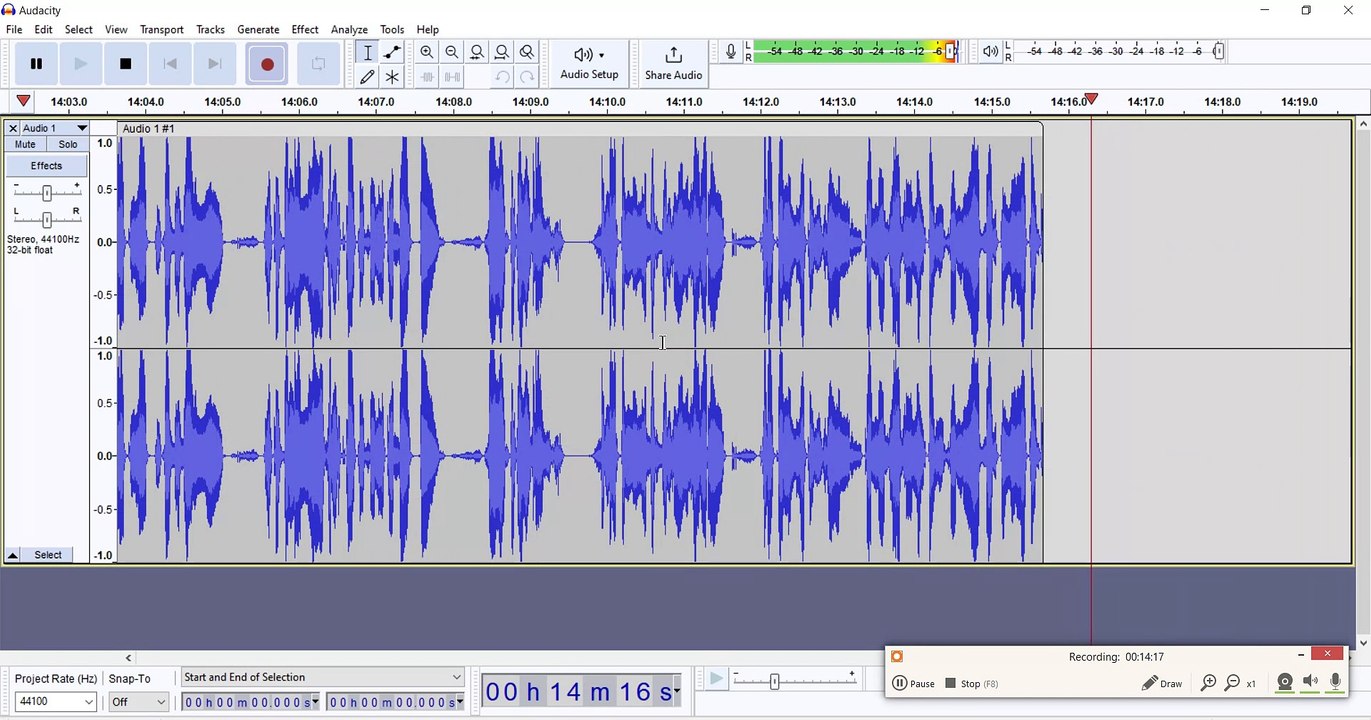Viewport: 1371px width, 720px height.
Task: Click the Redo arrow icon
Action: pos(527,77)
